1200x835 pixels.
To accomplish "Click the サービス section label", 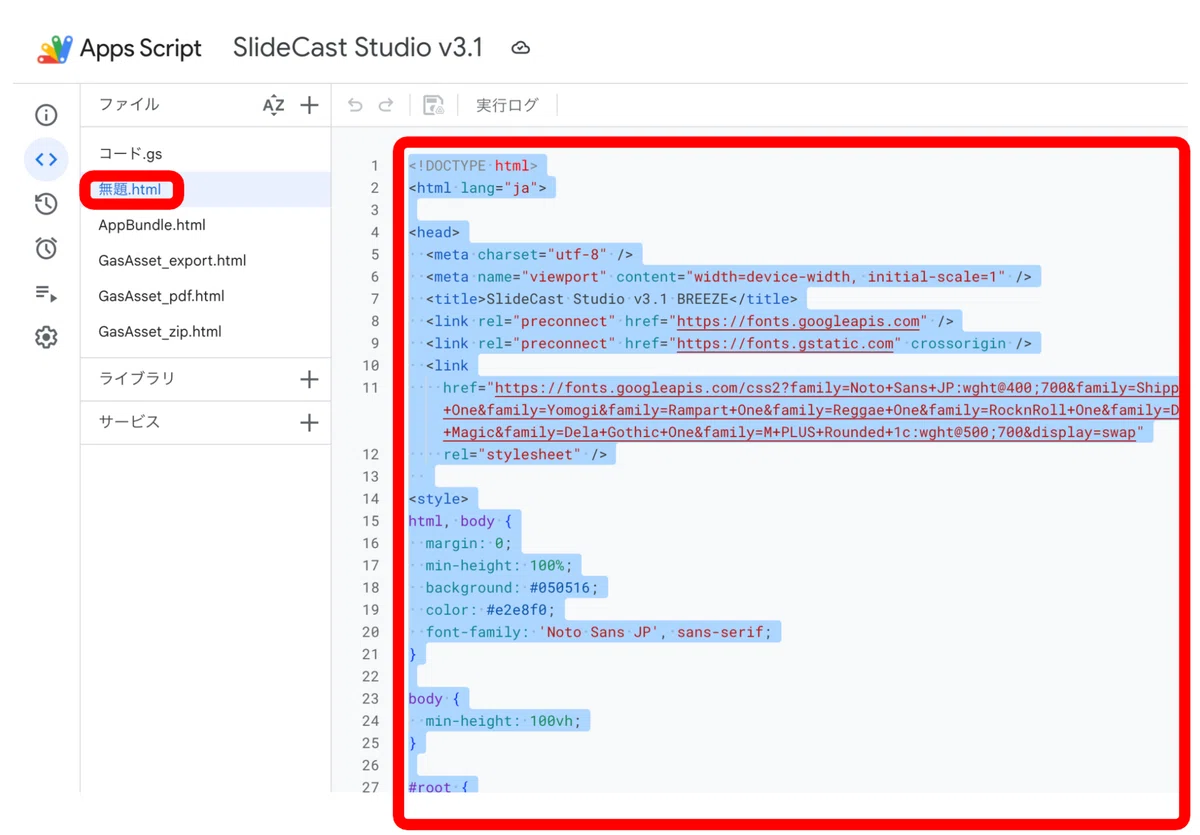I will 129,422.
